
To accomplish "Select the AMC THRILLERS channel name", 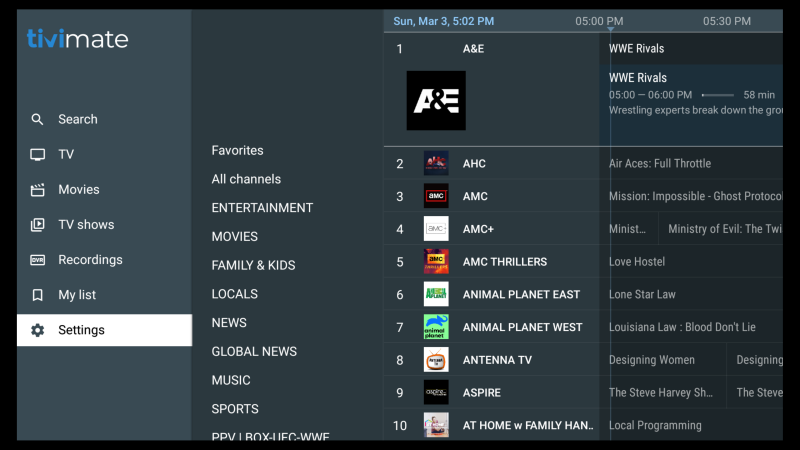I will coord(505,261).
